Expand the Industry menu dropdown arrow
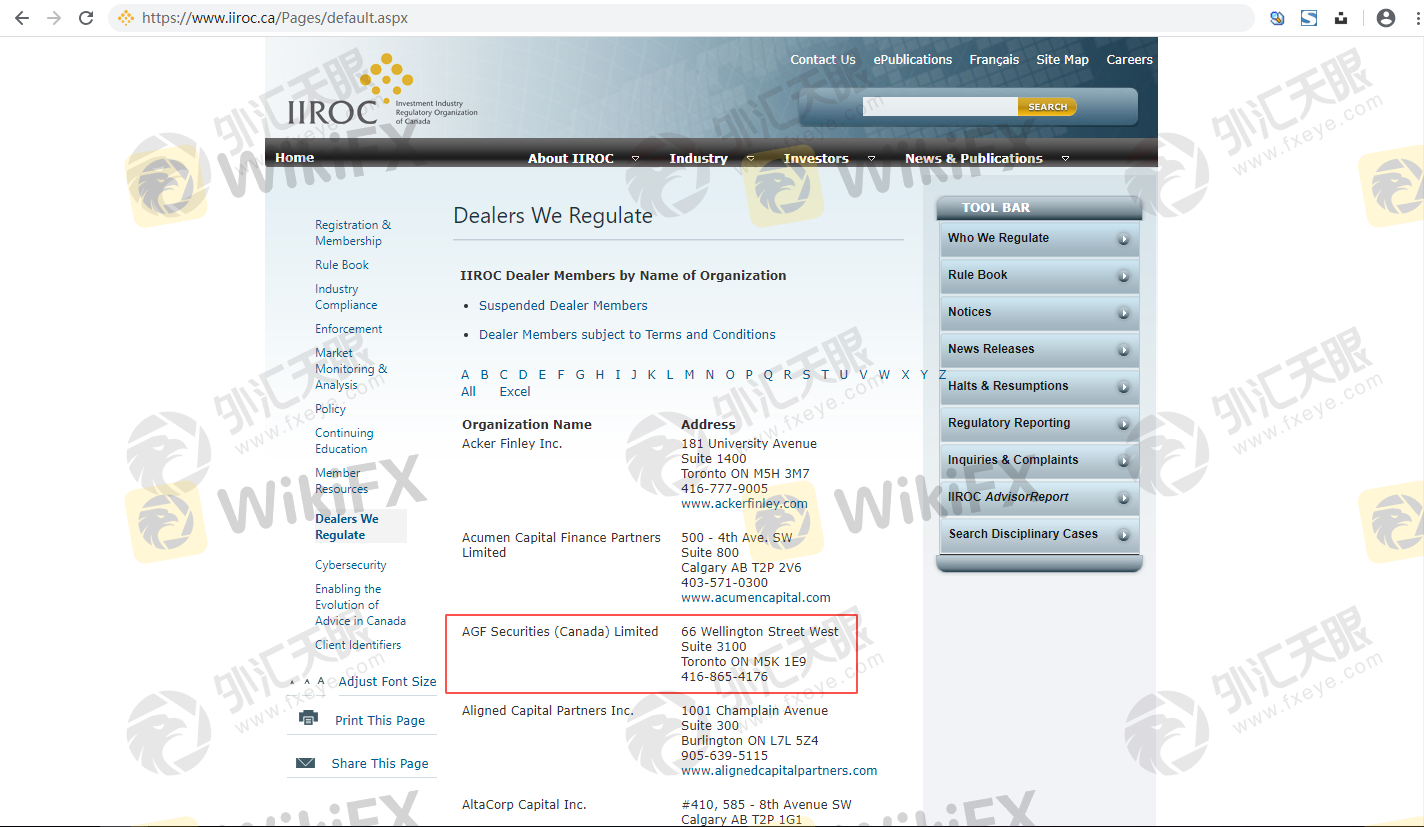1424x827 pixels. [x=750, y=159]
